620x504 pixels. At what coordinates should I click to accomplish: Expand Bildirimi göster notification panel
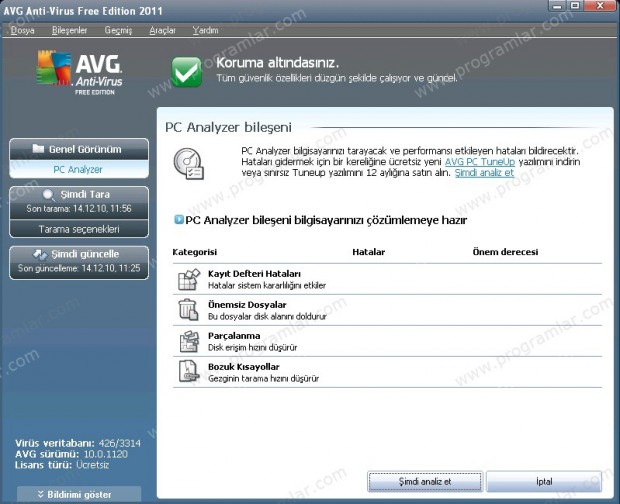(79, 494)
